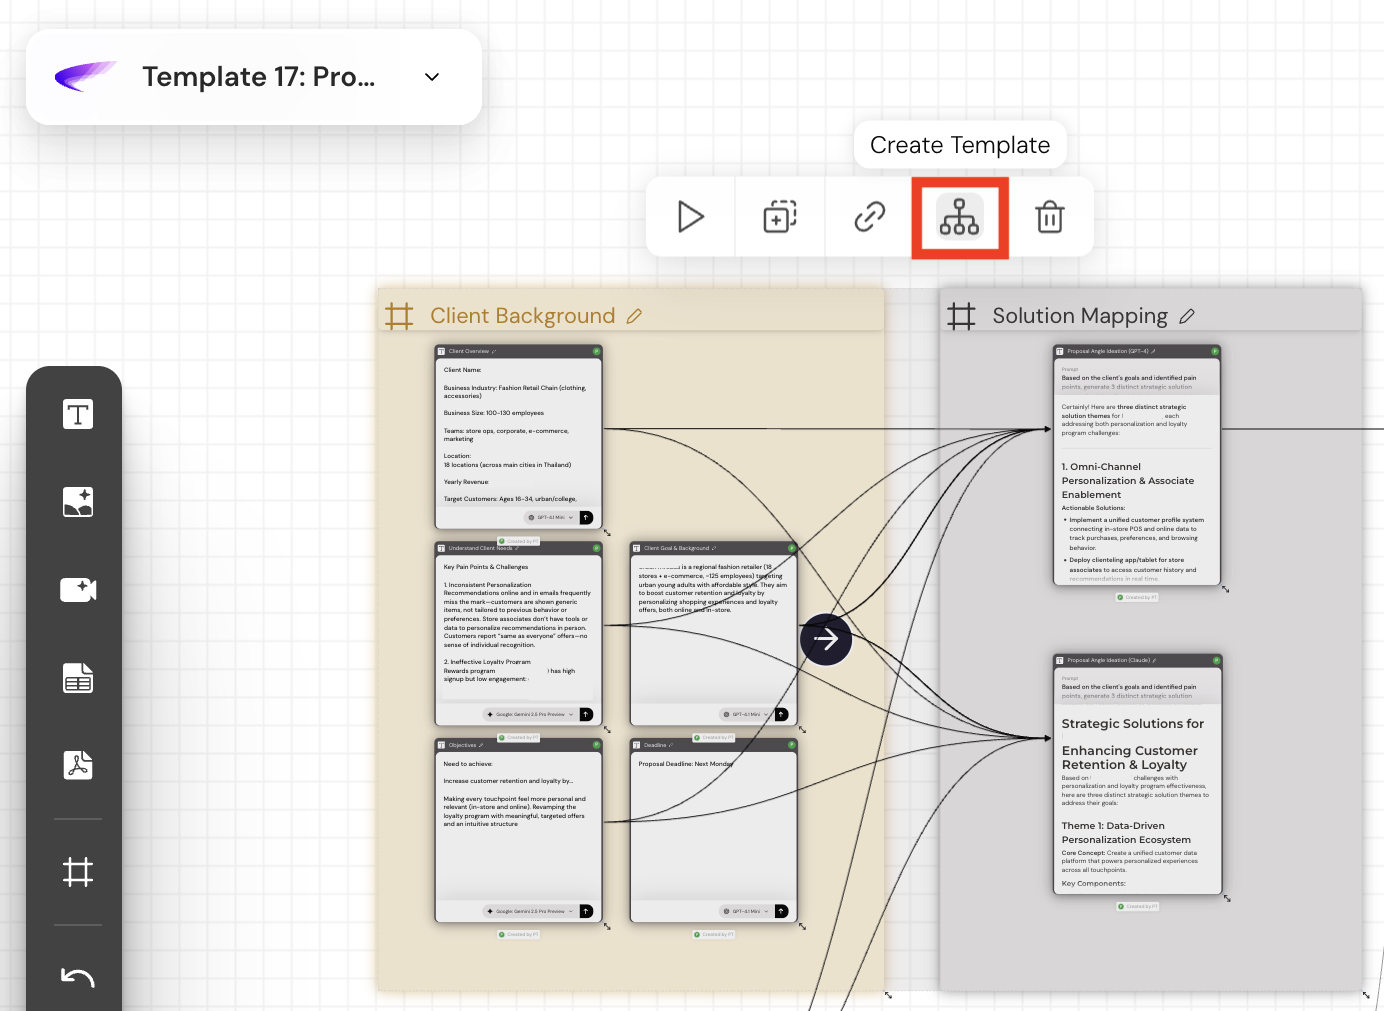The width and height of the screenshot is (1384, 1011).
Task: Select the video camera tool in sidebar
Action: (78, 590)
